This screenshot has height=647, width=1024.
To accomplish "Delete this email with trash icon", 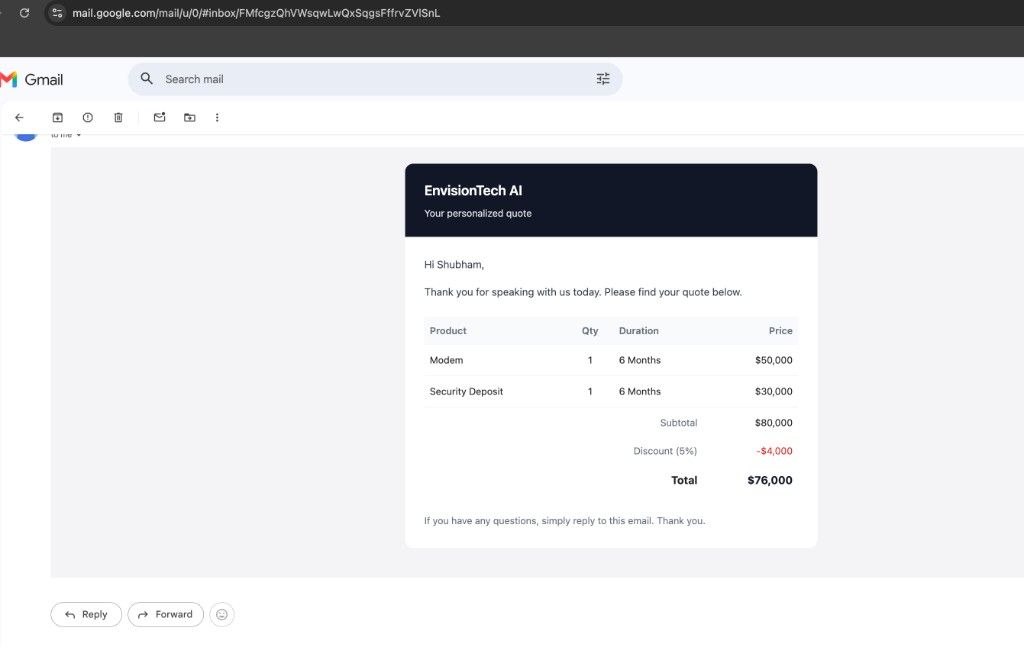I will tap(118, 118).
